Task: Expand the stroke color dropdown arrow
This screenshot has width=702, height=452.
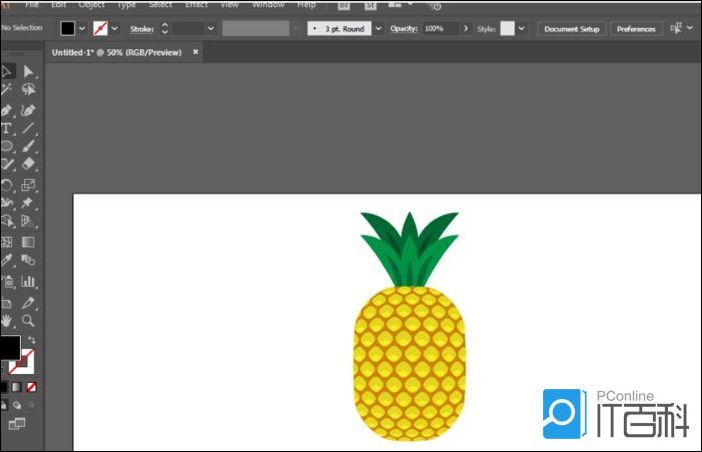Action: click(x=115, y=29)
